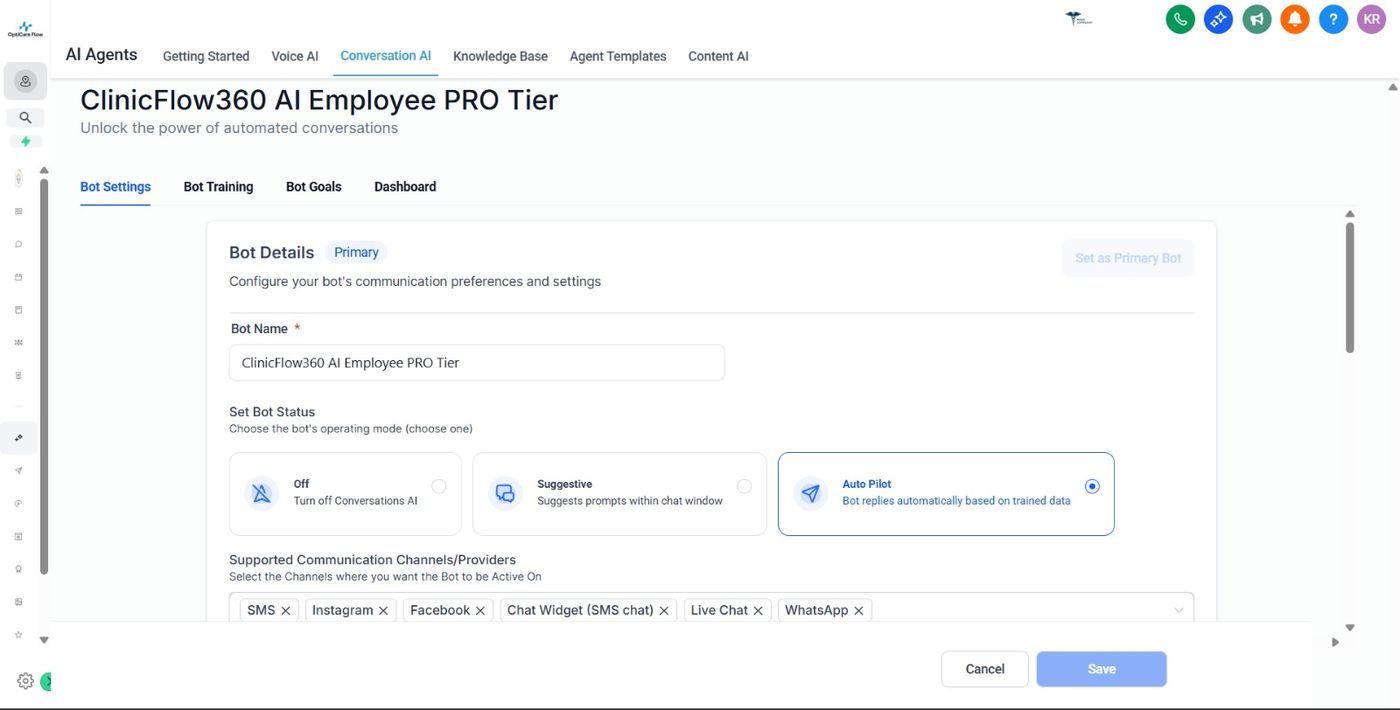Click the inner panel scroll down arrow
Image resolution: width=1400 pixels, height=710 pixels.
(1350, 628)
